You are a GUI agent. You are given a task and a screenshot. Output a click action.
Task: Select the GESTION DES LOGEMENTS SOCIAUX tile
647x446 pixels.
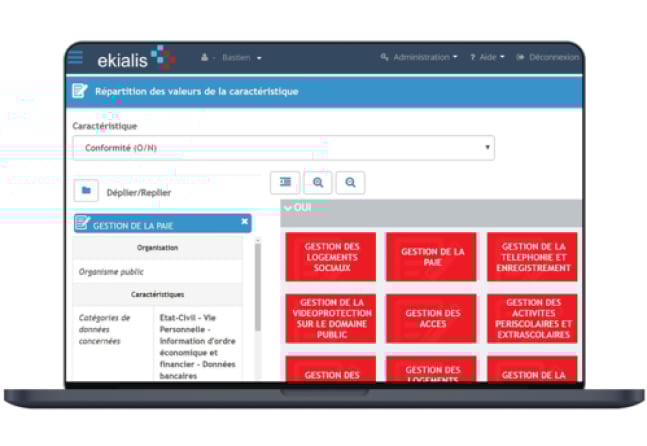[331, 257]
